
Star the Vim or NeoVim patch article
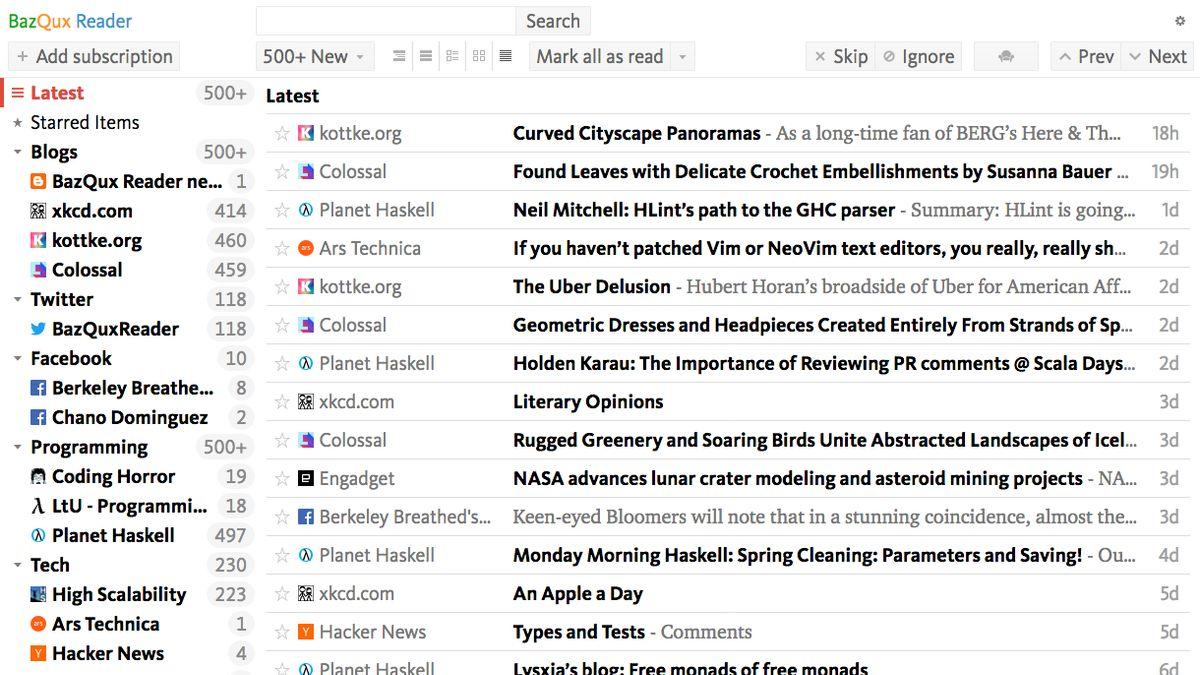(x=282, y=248)
